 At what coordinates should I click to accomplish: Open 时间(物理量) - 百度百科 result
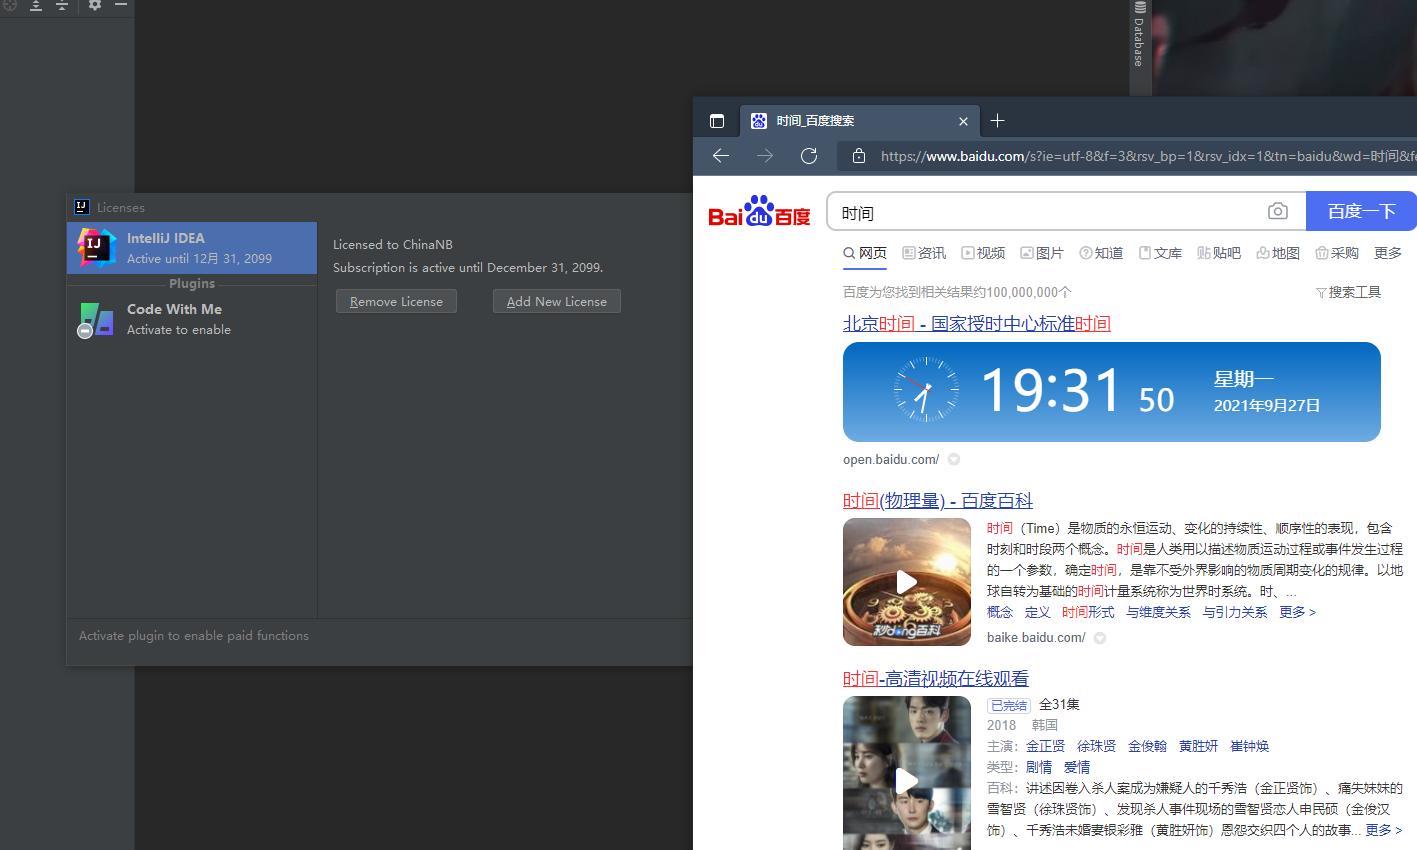pyautogui.click(x=938, y=501)
